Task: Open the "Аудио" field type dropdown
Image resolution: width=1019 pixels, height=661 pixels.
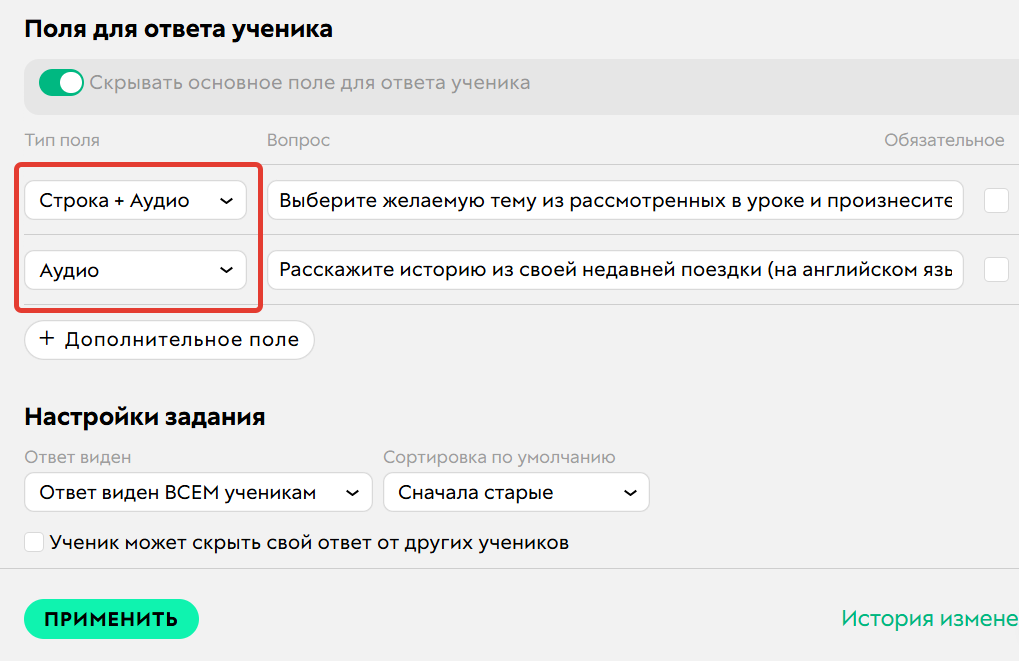Action: (135, 270)
